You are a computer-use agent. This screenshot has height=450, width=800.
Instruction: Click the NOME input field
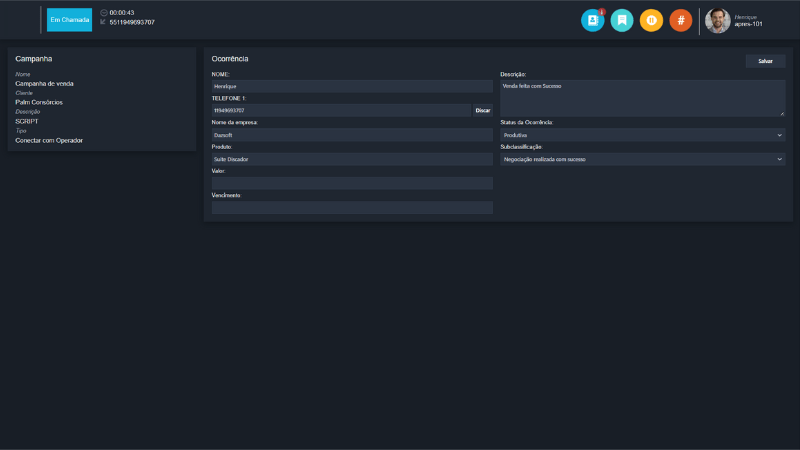click(x=352, y=87)
